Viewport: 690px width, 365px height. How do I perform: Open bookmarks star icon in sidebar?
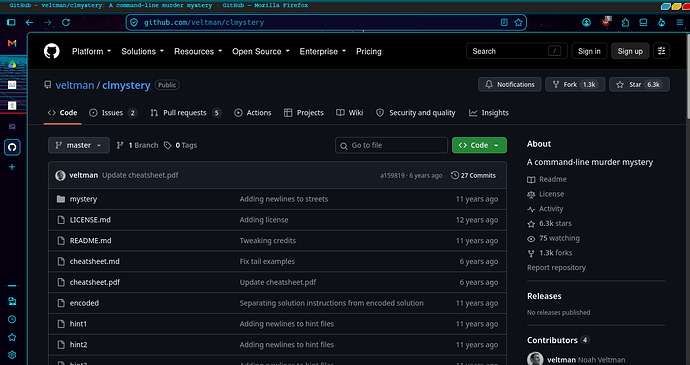coord(12,337)
